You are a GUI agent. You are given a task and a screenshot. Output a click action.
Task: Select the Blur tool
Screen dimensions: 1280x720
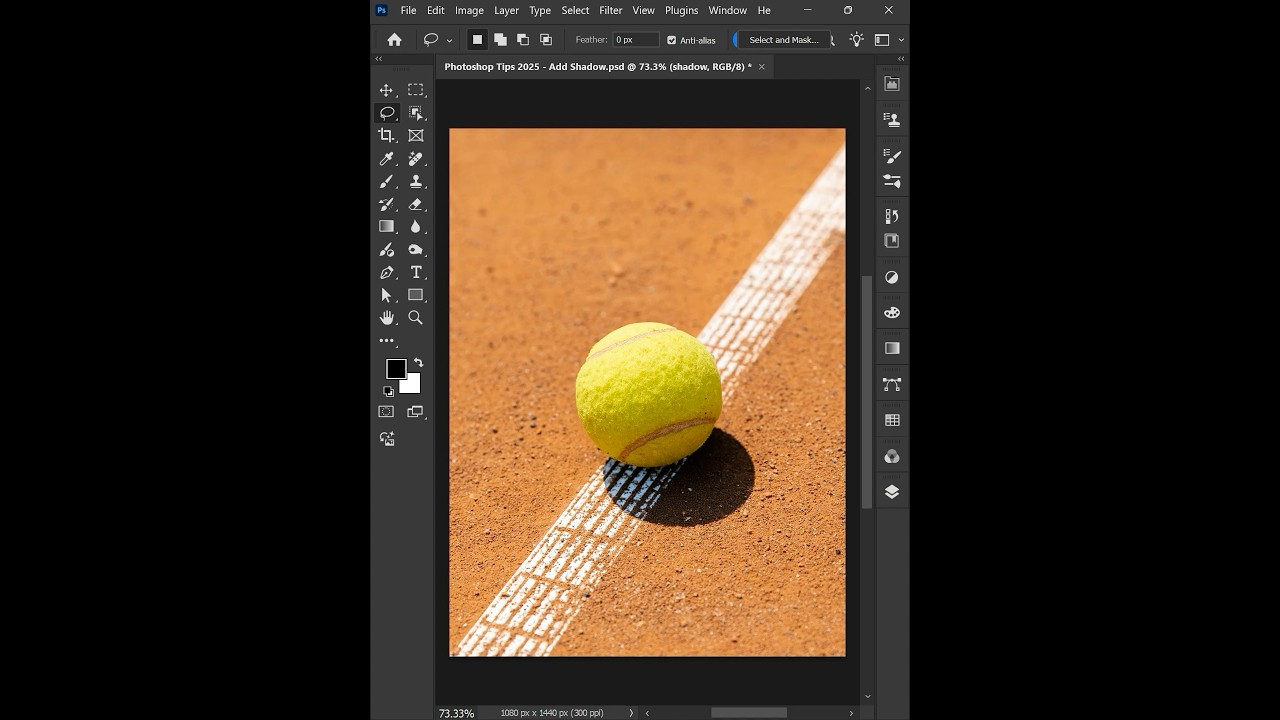[x=416, y=226]
